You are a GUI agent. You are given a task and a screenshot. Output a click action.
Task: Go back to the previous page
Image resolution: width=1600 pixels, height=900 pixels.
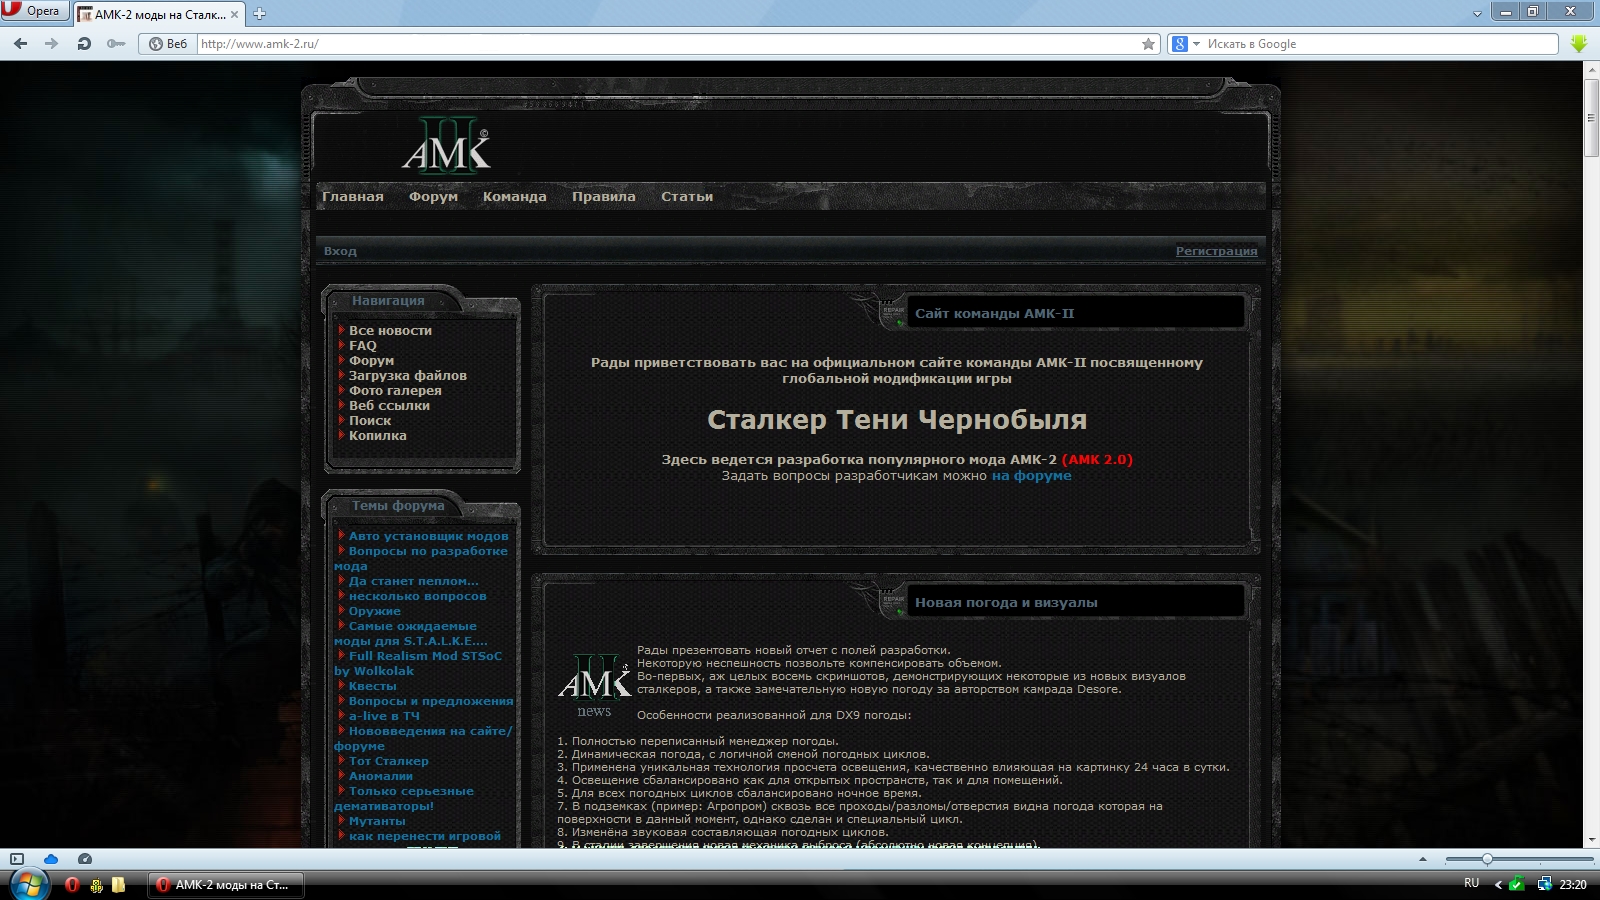point(20,44)
